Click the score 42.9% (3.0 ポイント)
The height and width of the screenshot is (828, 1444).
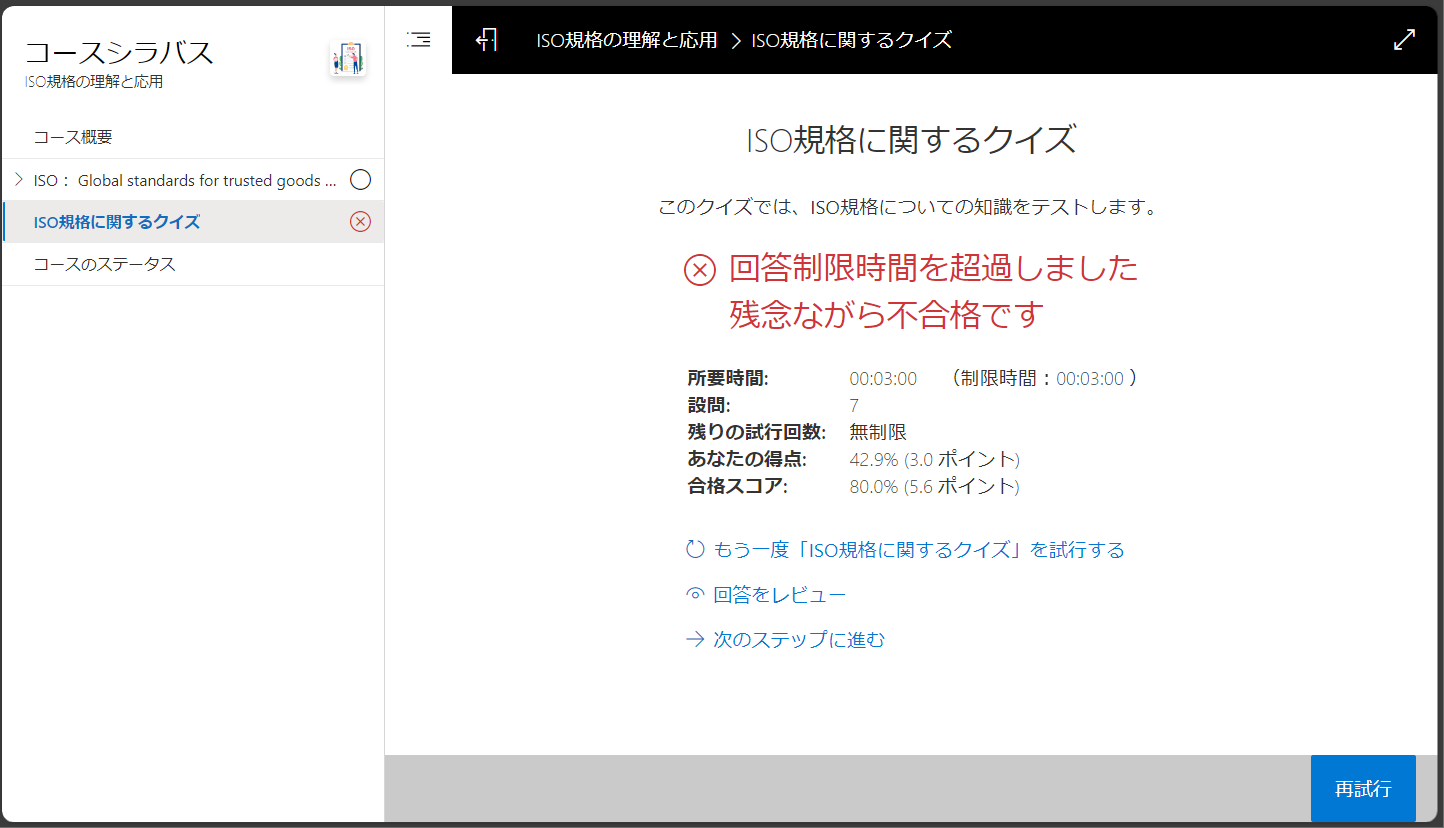point(934,460)
